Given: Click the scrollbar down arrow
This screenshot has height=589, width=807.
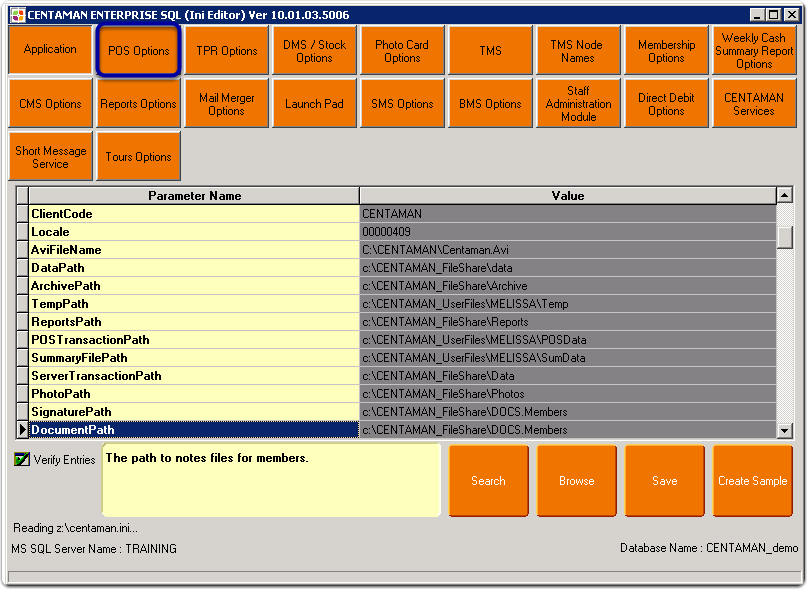Looking at the screenshot, I should point(783,430).
